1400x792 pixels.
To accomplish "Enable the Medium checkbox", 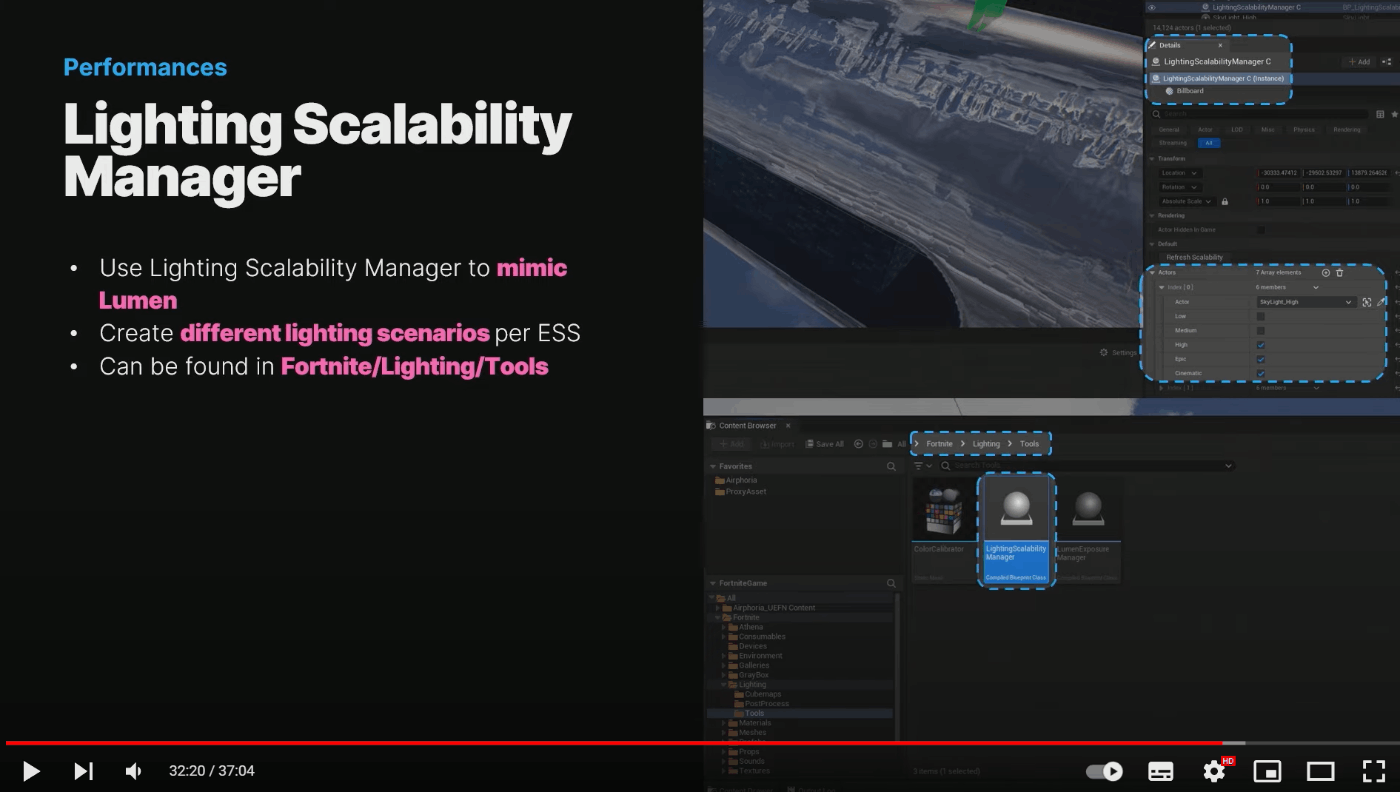I will (x=1261, y=330).
